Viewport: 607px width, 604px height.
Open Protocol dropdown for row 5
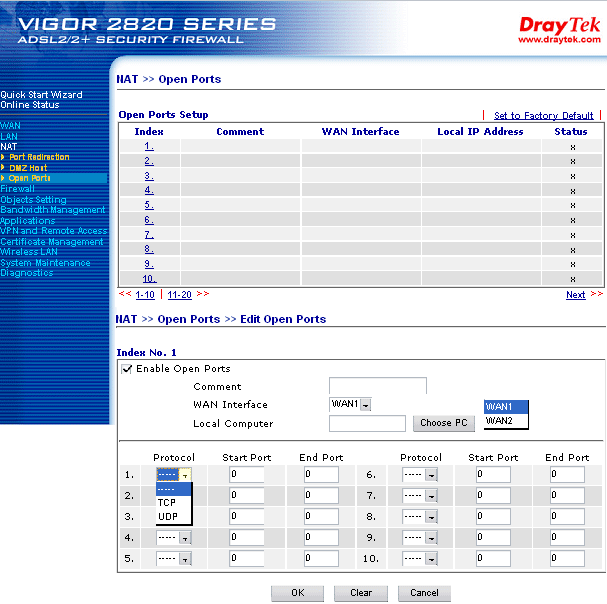(x=174, y=558)
